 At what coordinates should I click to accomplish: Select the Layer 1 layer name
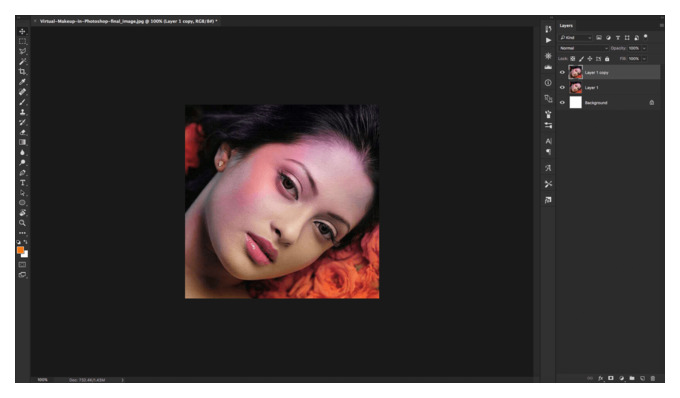coord(592,88)
